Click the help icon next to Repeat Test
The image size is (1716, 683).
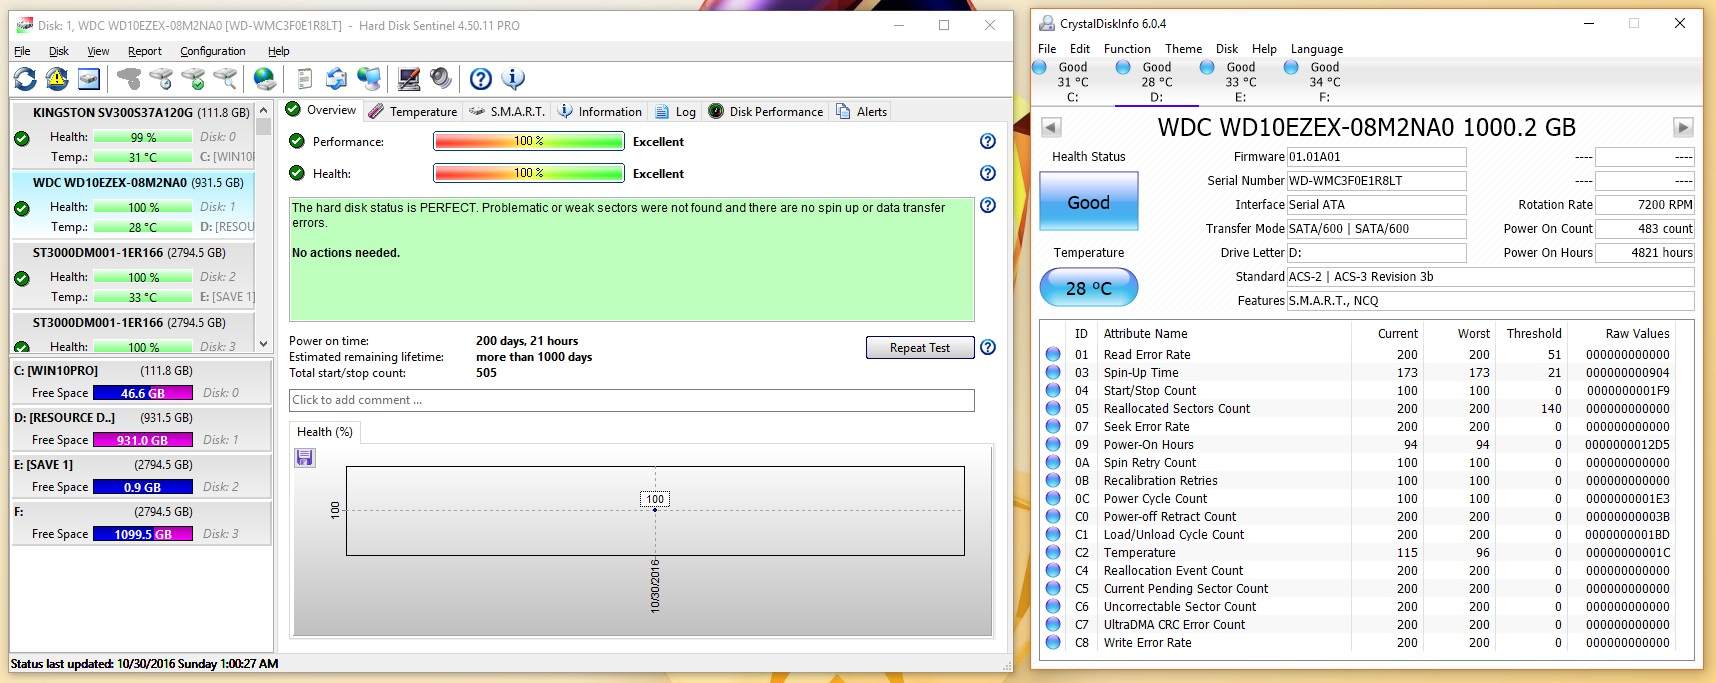(988, 347)
